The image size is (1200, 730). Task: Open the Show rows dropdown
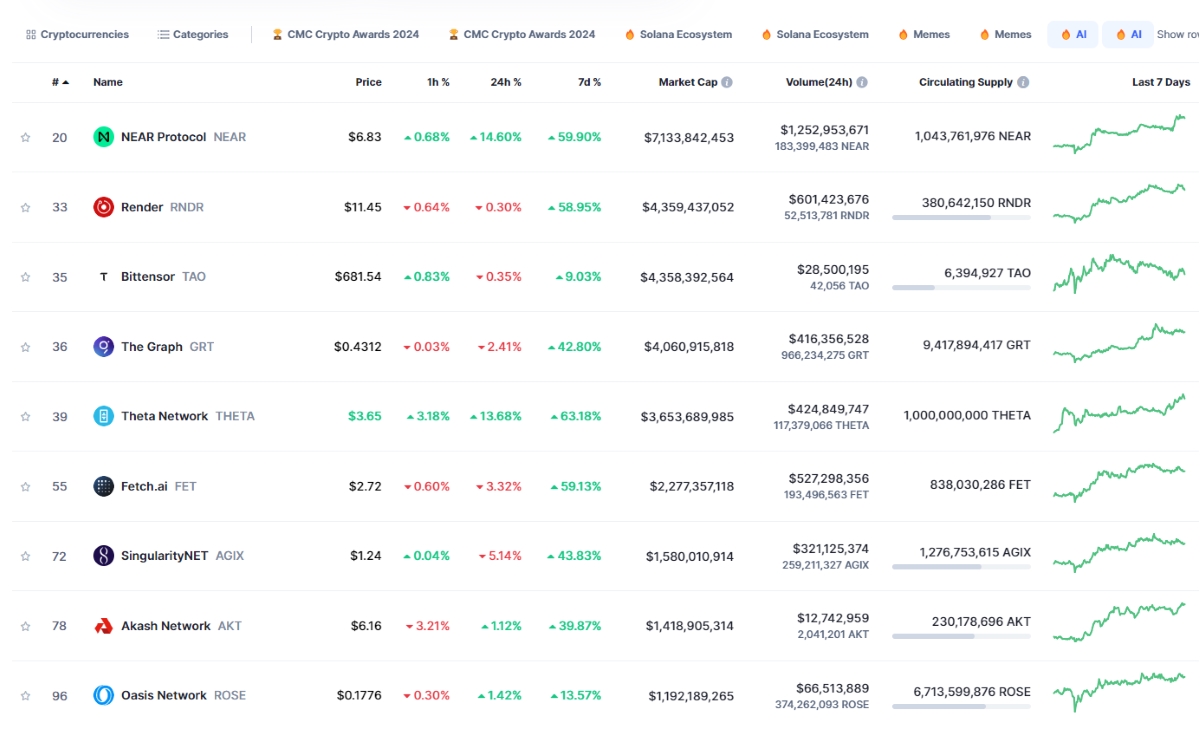pos(1177,35)
